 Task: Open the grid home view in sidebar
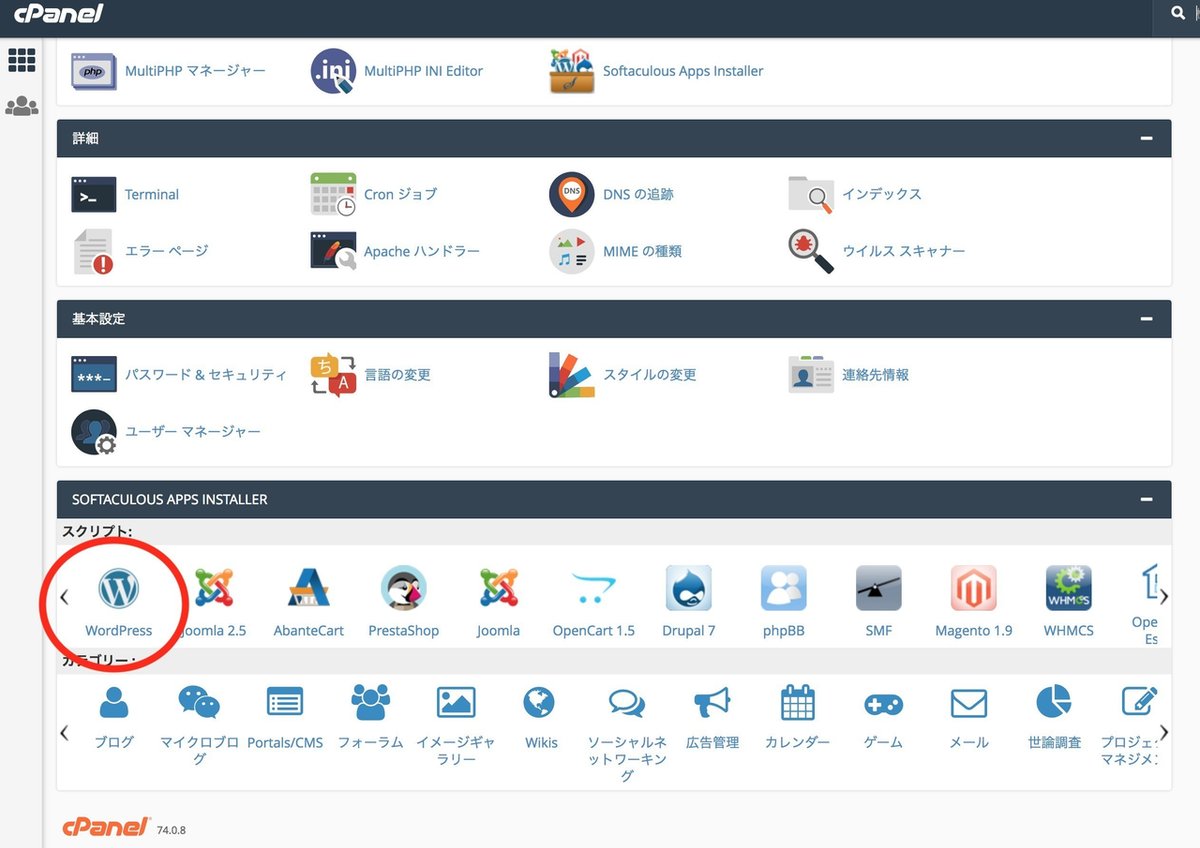click(21, 60)
